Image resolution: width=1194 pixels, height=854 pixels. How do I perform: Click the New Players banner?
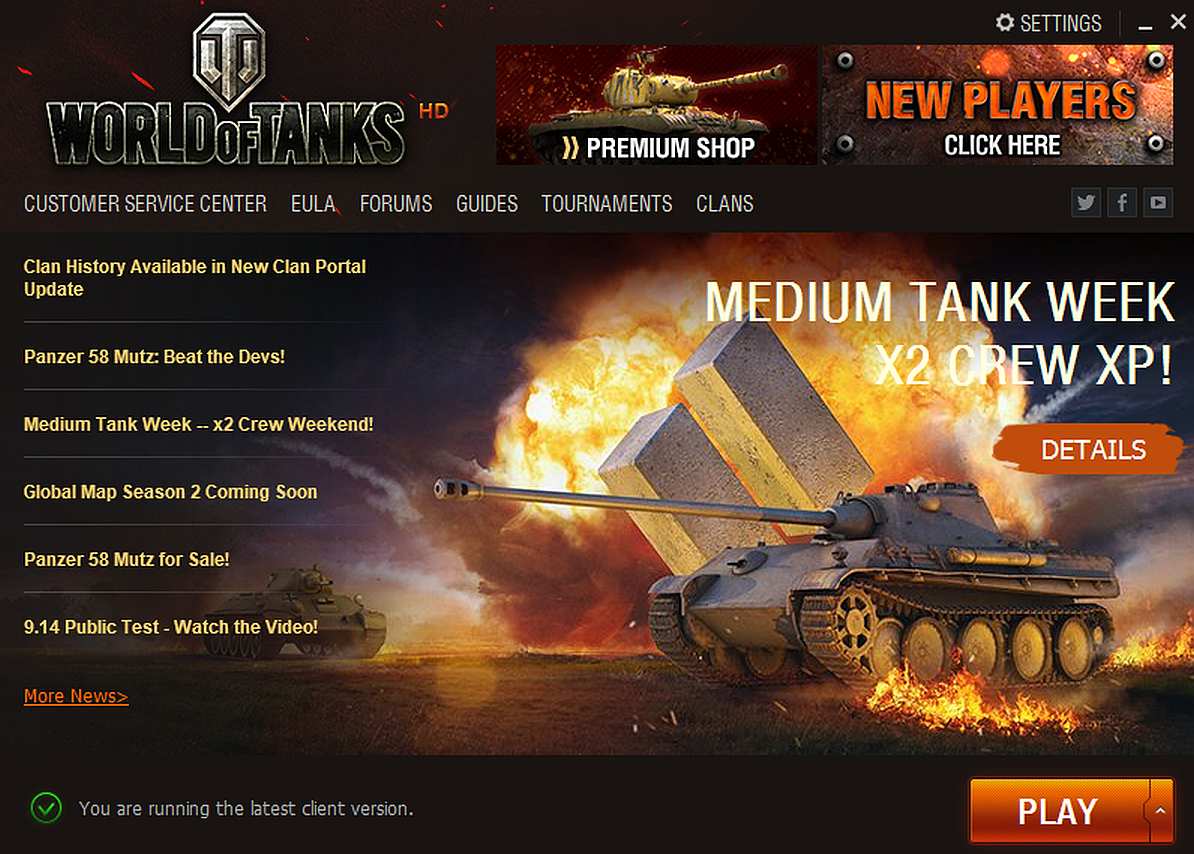point(998,105)
